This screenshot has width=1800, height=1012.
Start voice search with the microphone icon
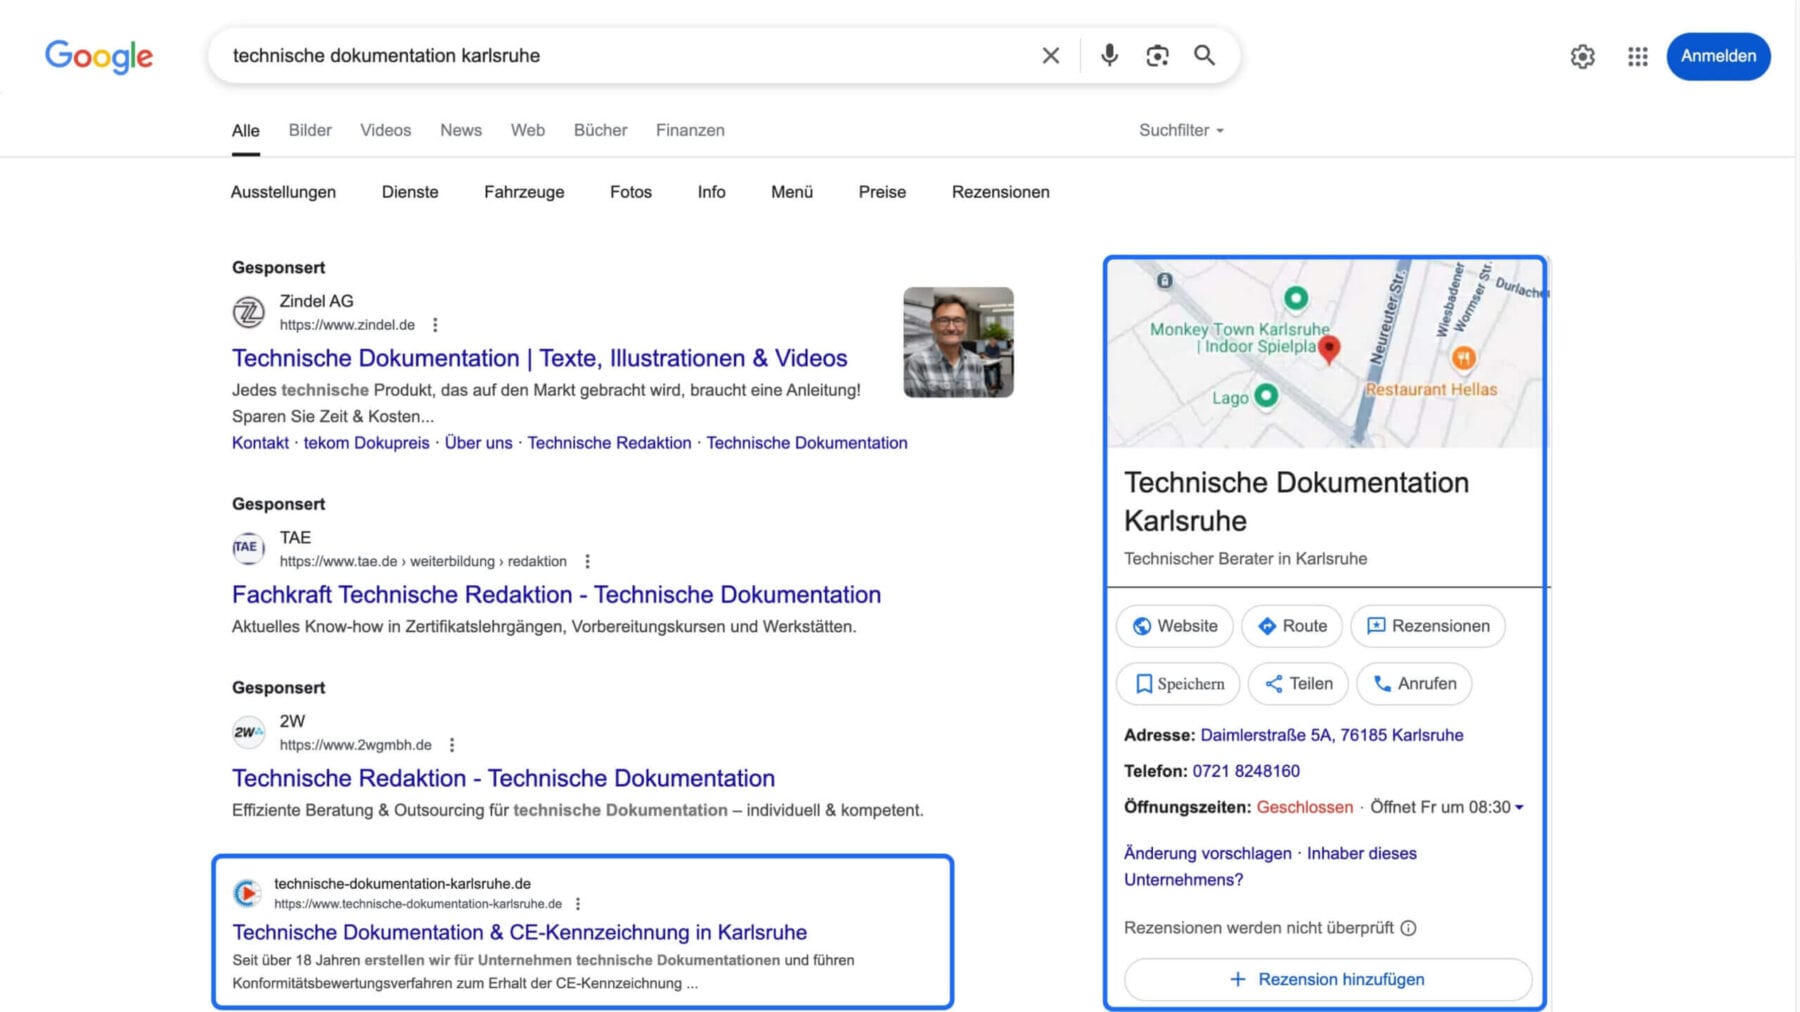click(x=1109, y=56)
